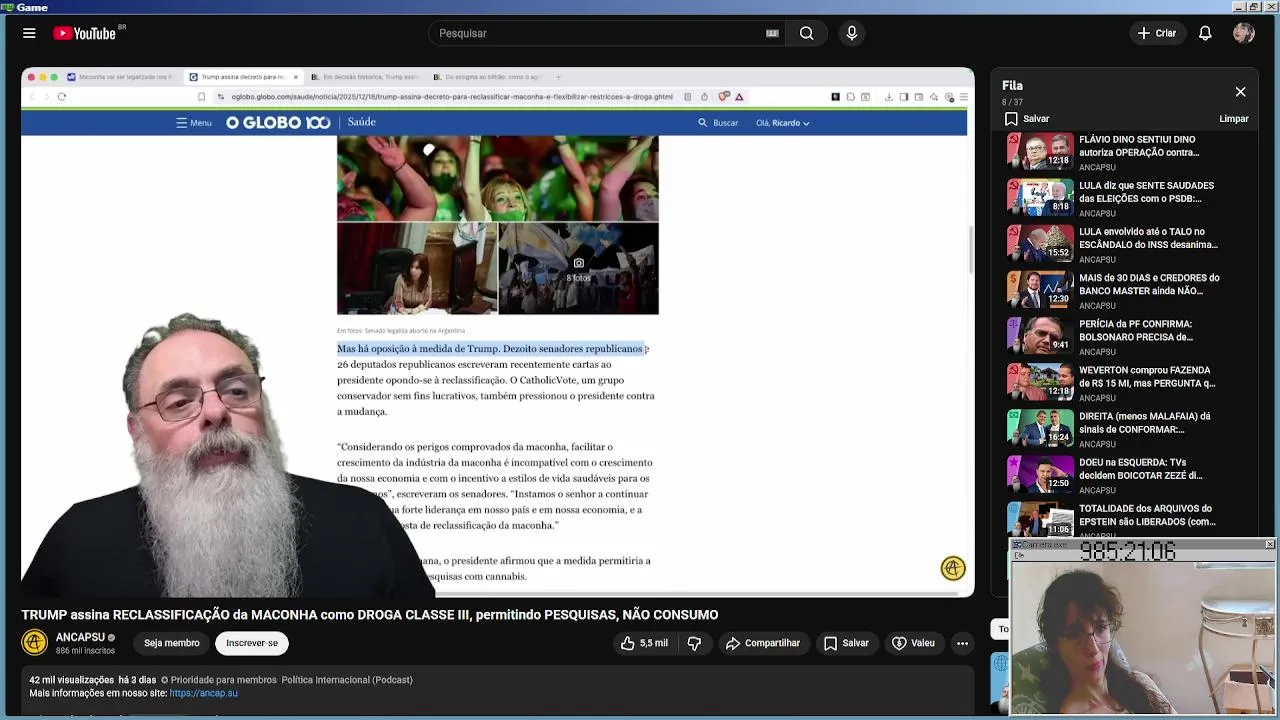Viewport: 1280px width, 720px height.
Task: Open the account avatar menu
Action: [1244, 33]
